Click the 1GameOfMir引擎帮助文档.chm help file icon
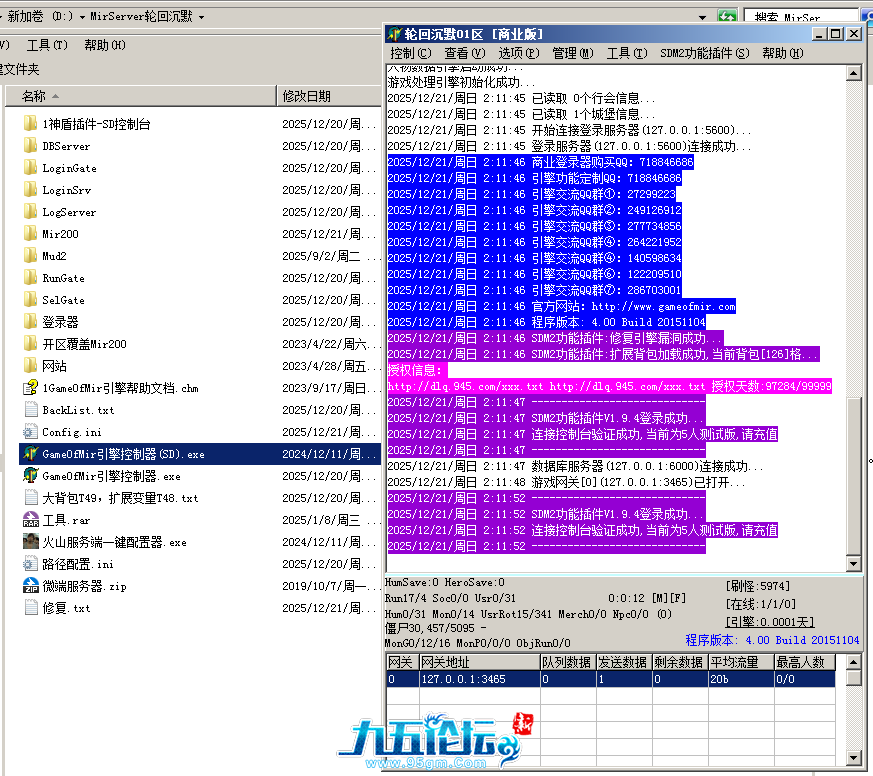 point(30,388)
